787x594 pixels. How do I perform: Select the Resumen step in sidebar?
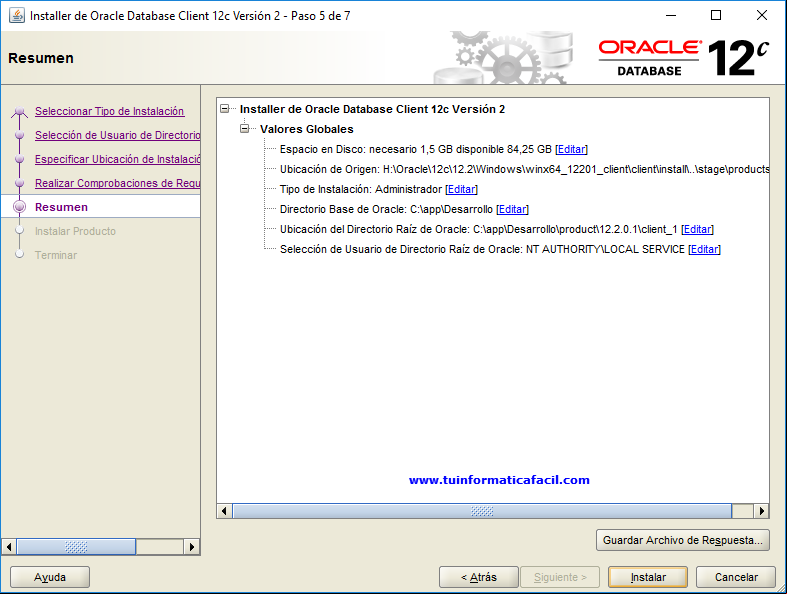point(61,207)
